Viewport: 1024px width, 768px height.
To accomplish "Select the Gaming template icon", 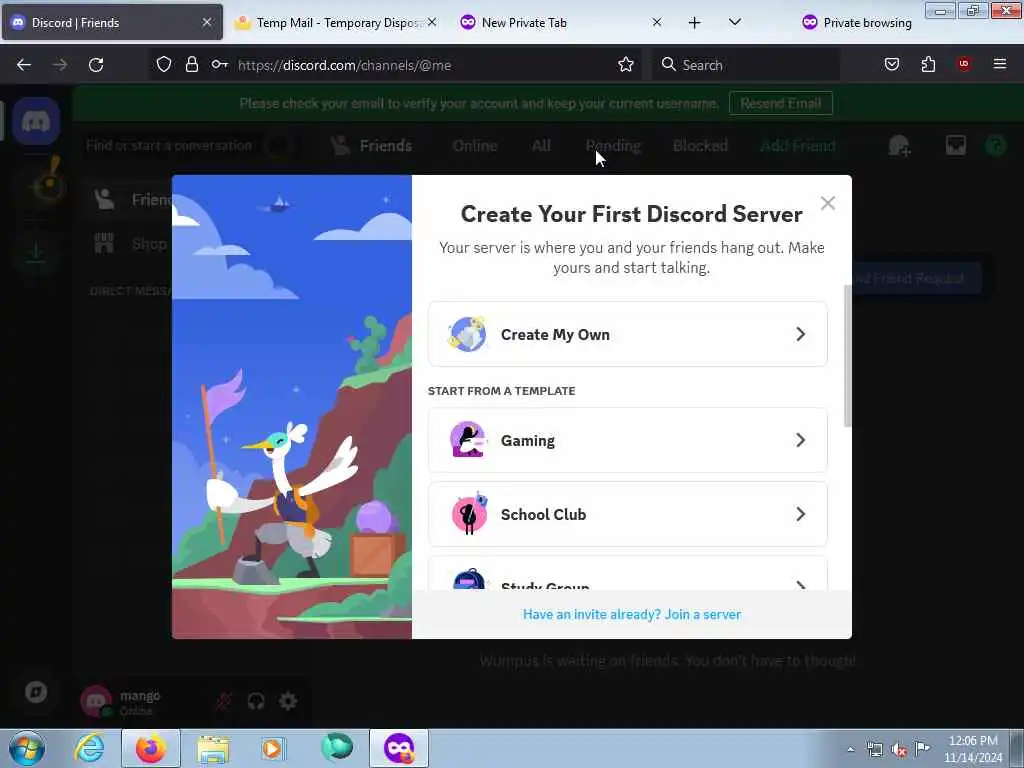I will pyautogui.click(x=468, y=440).
